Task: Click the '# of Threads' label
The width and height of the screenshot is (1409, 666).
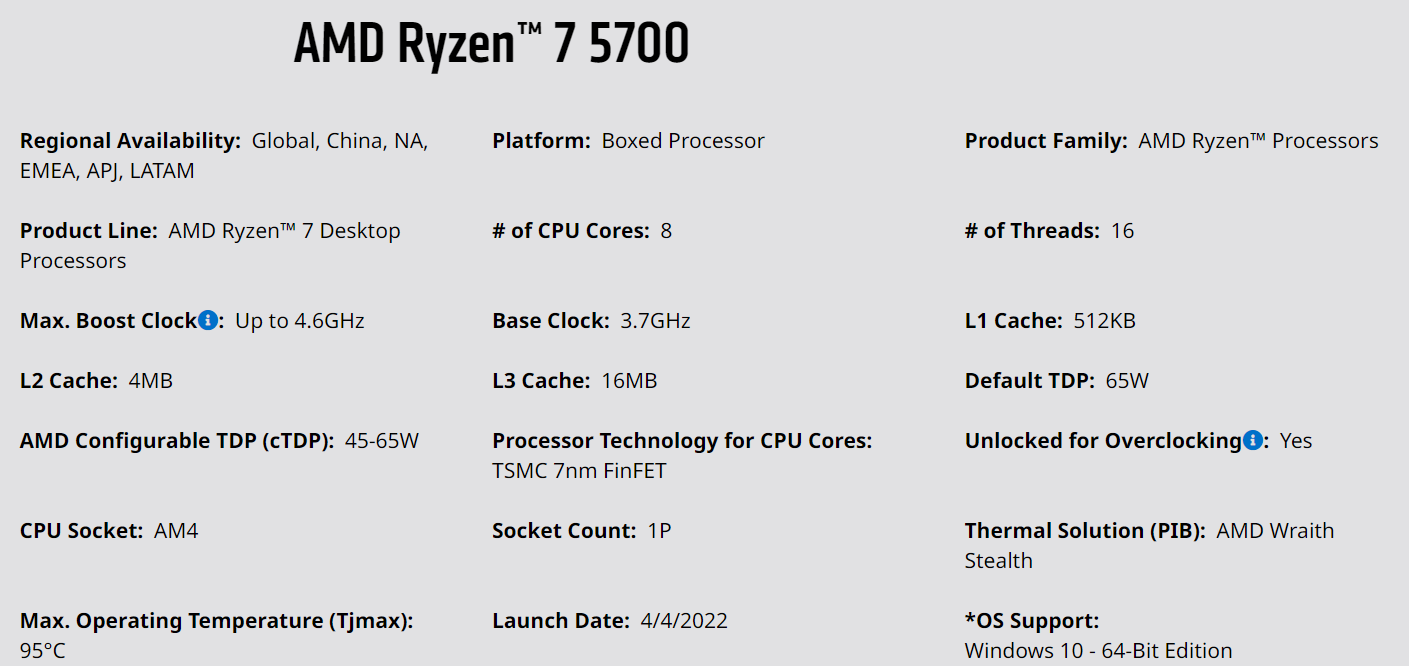Action: coord(1032,231)
